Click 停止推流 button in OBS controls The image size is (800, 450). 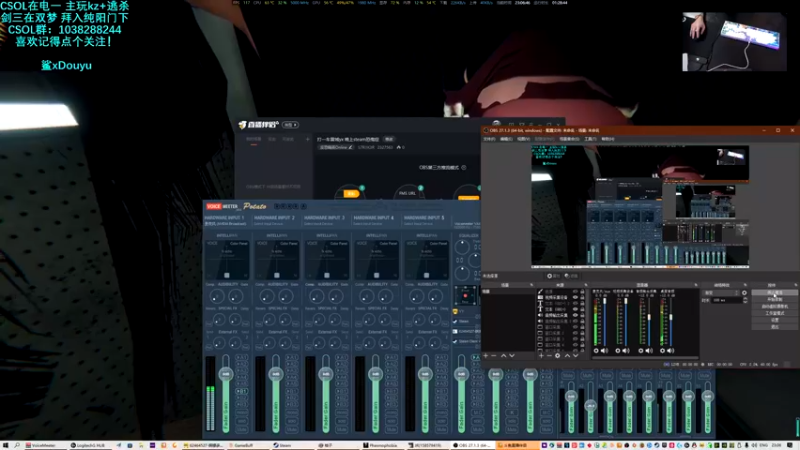(774, 293)
